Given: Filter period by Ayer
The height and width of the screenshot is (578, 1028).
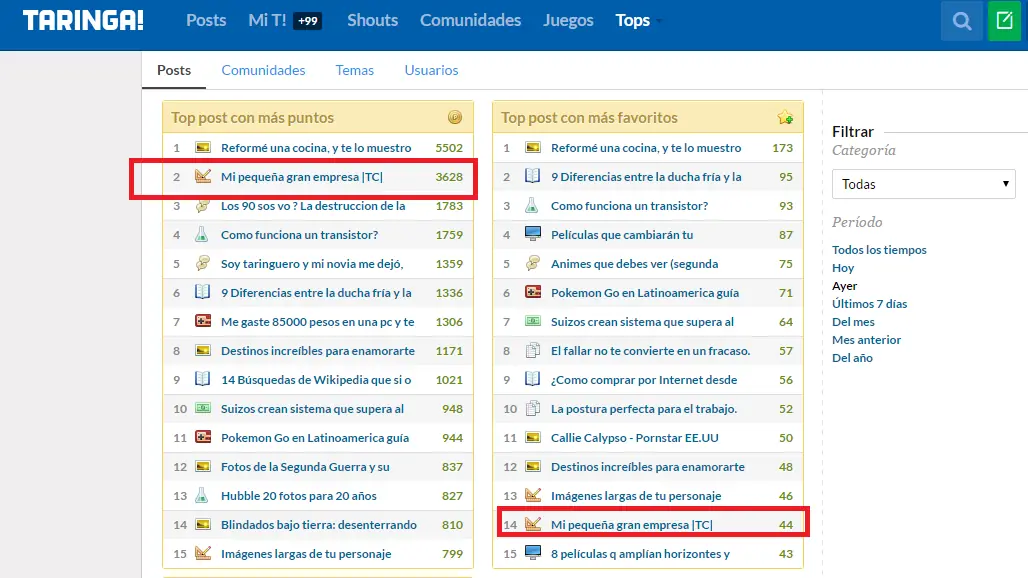Looking at the screenshot, I should click(844, 286).
